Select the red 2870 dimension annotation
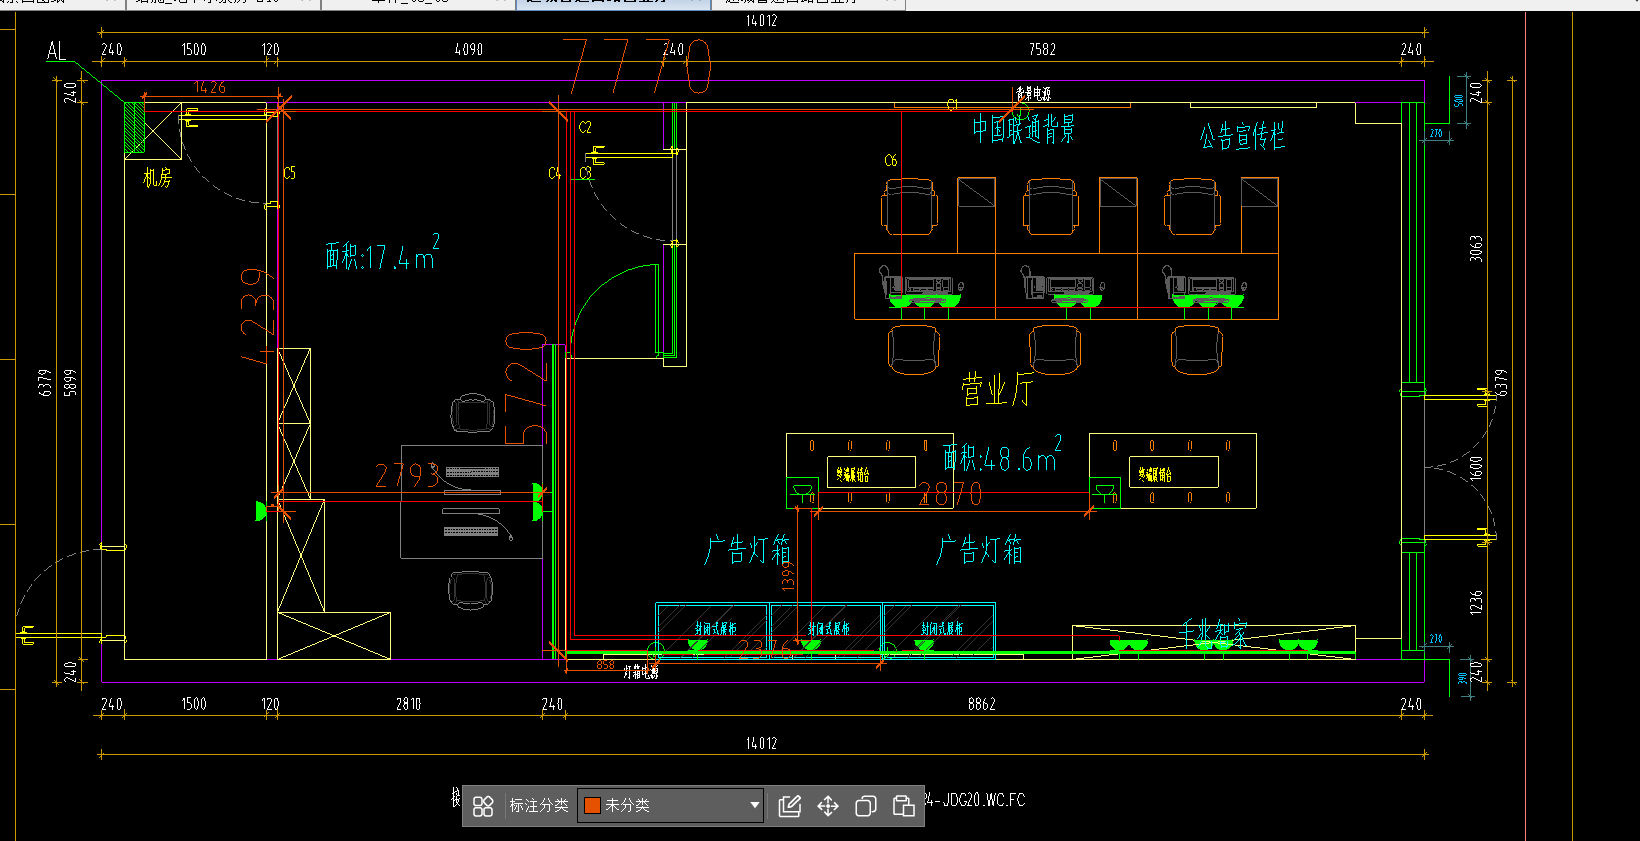This screenshot has width=1640, height=841. 951,494
